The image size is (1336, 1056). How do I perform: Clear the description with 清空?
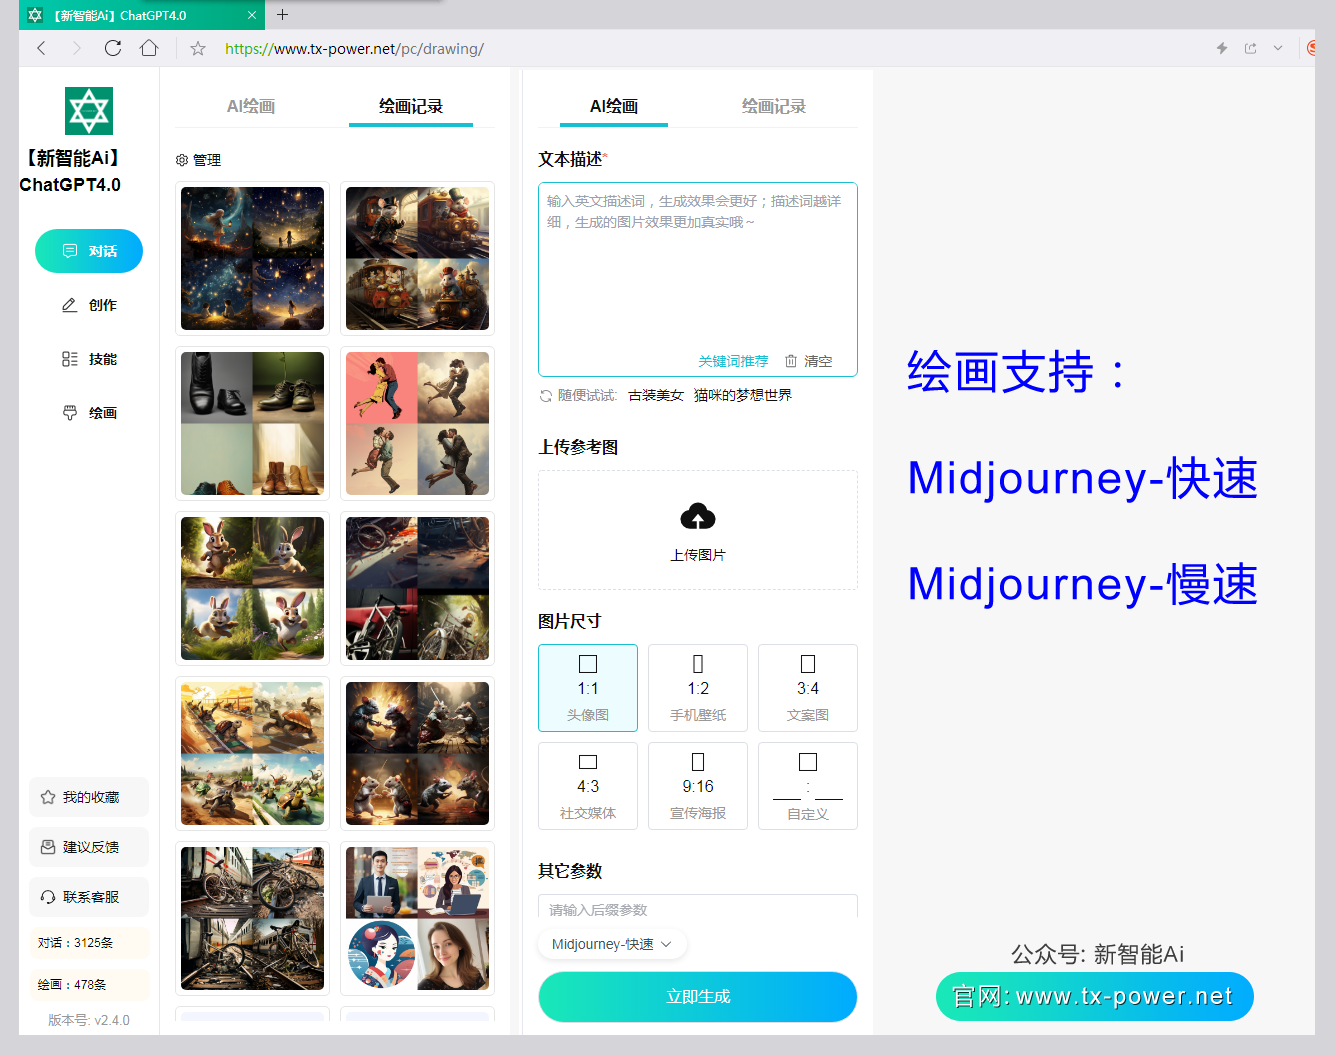click(808, 361)
